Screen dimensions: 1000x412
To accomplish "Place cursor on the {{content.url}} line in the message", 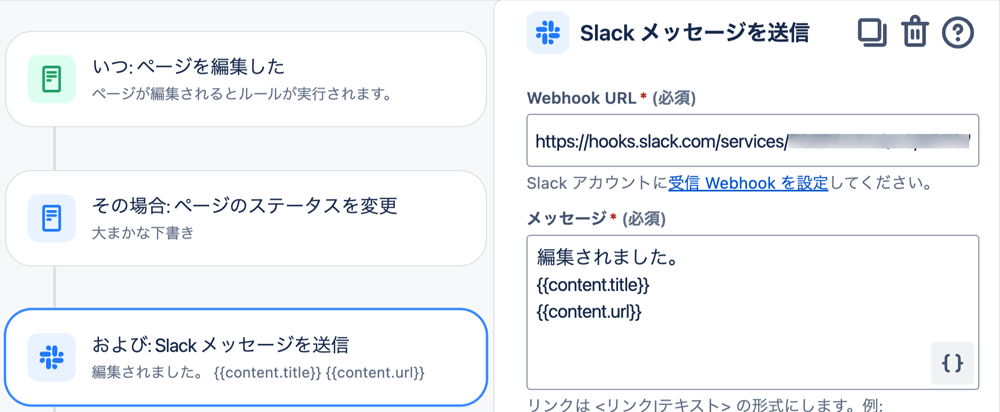I will coord(589,313).
